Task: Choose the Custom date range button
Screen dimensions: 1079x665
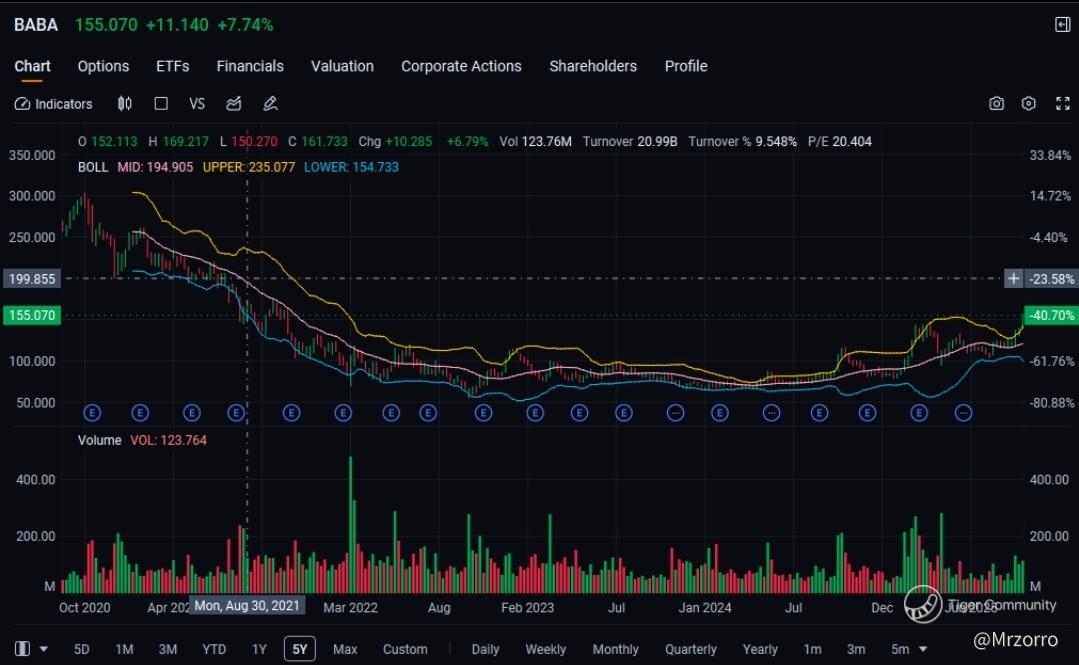Action: point(405,649)
